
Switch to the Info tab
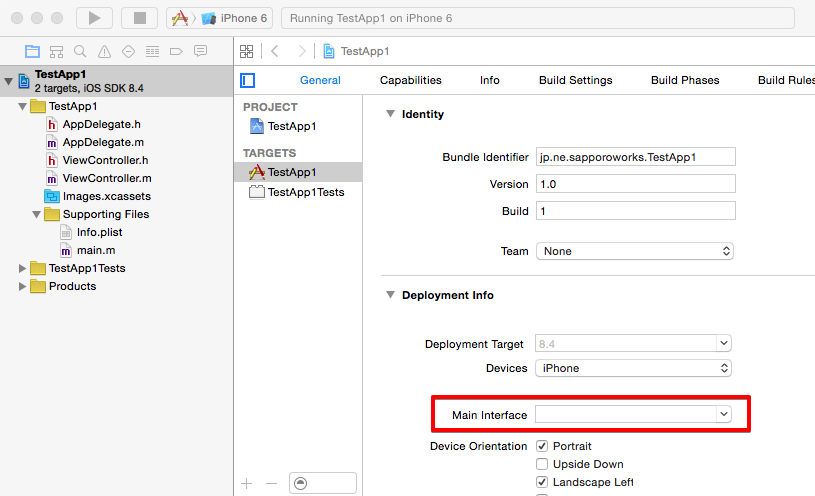click(x=490, y=80)
